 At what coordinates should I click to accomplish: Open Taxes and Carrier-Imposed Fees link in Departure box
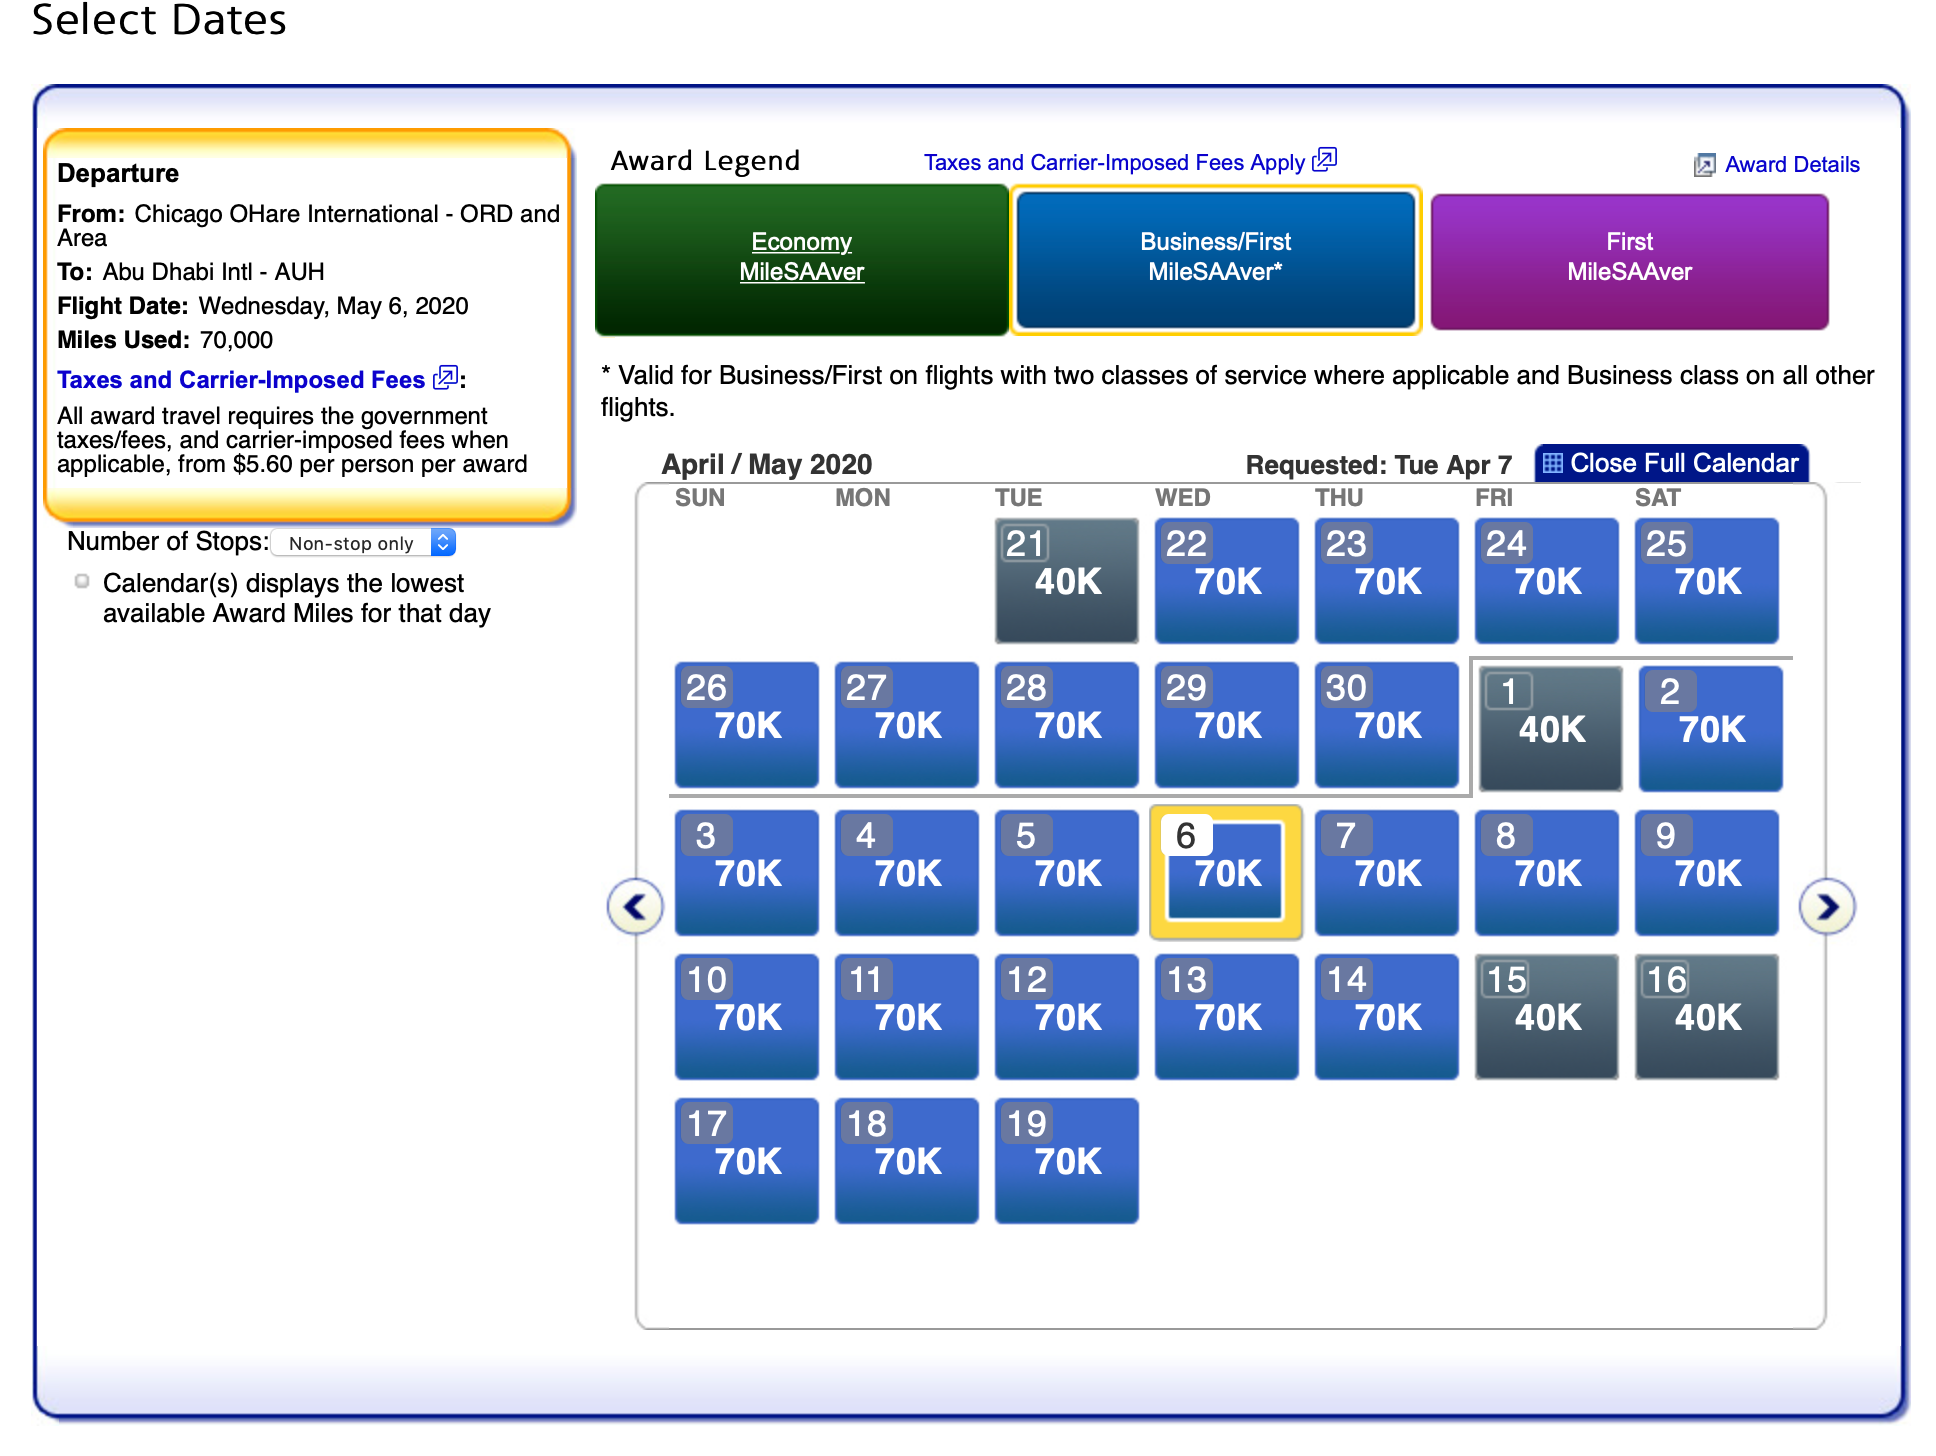241,380
